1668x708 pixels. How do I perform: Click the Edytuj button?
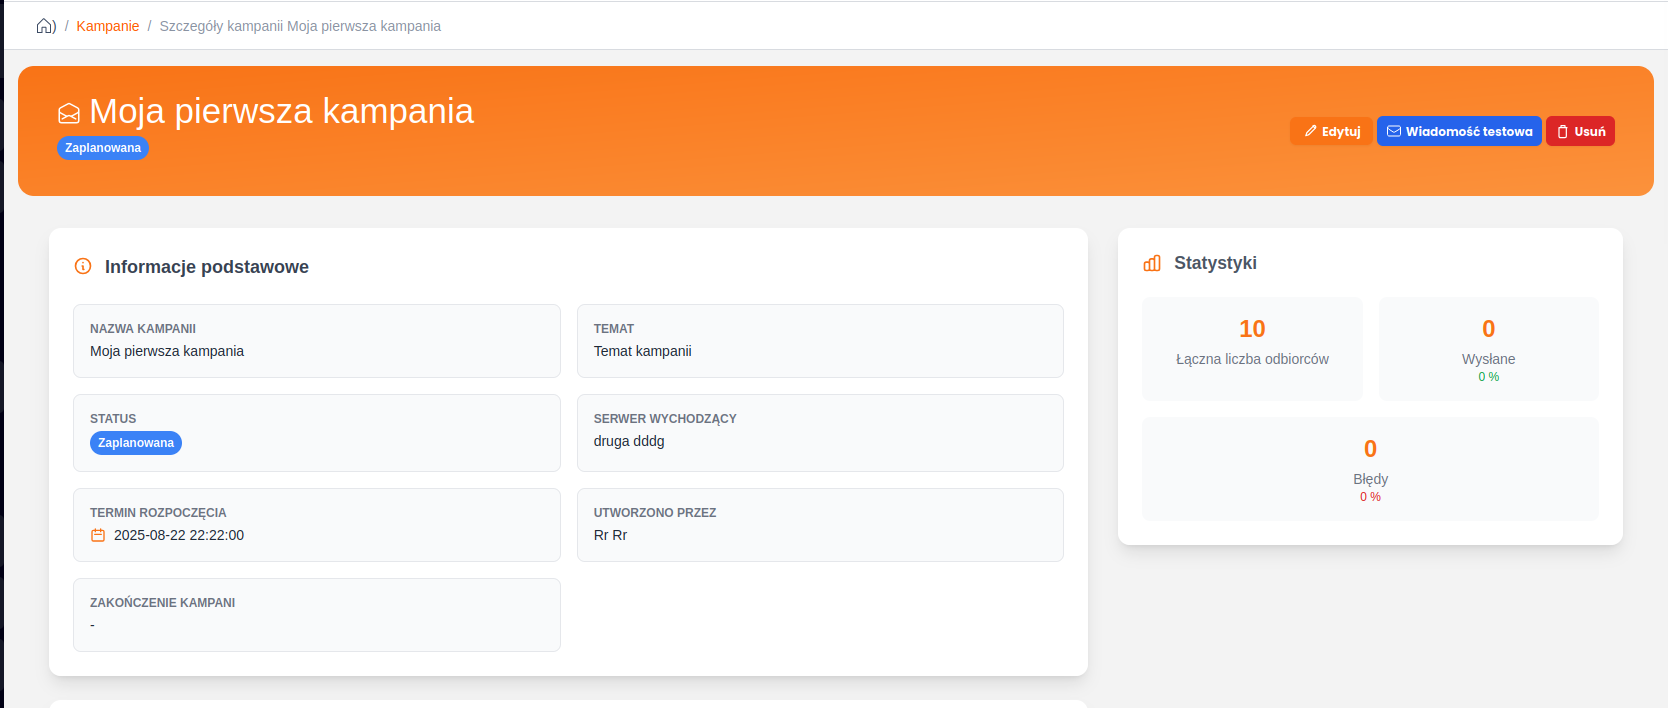pyautogui.click(x=1331, y=131)
